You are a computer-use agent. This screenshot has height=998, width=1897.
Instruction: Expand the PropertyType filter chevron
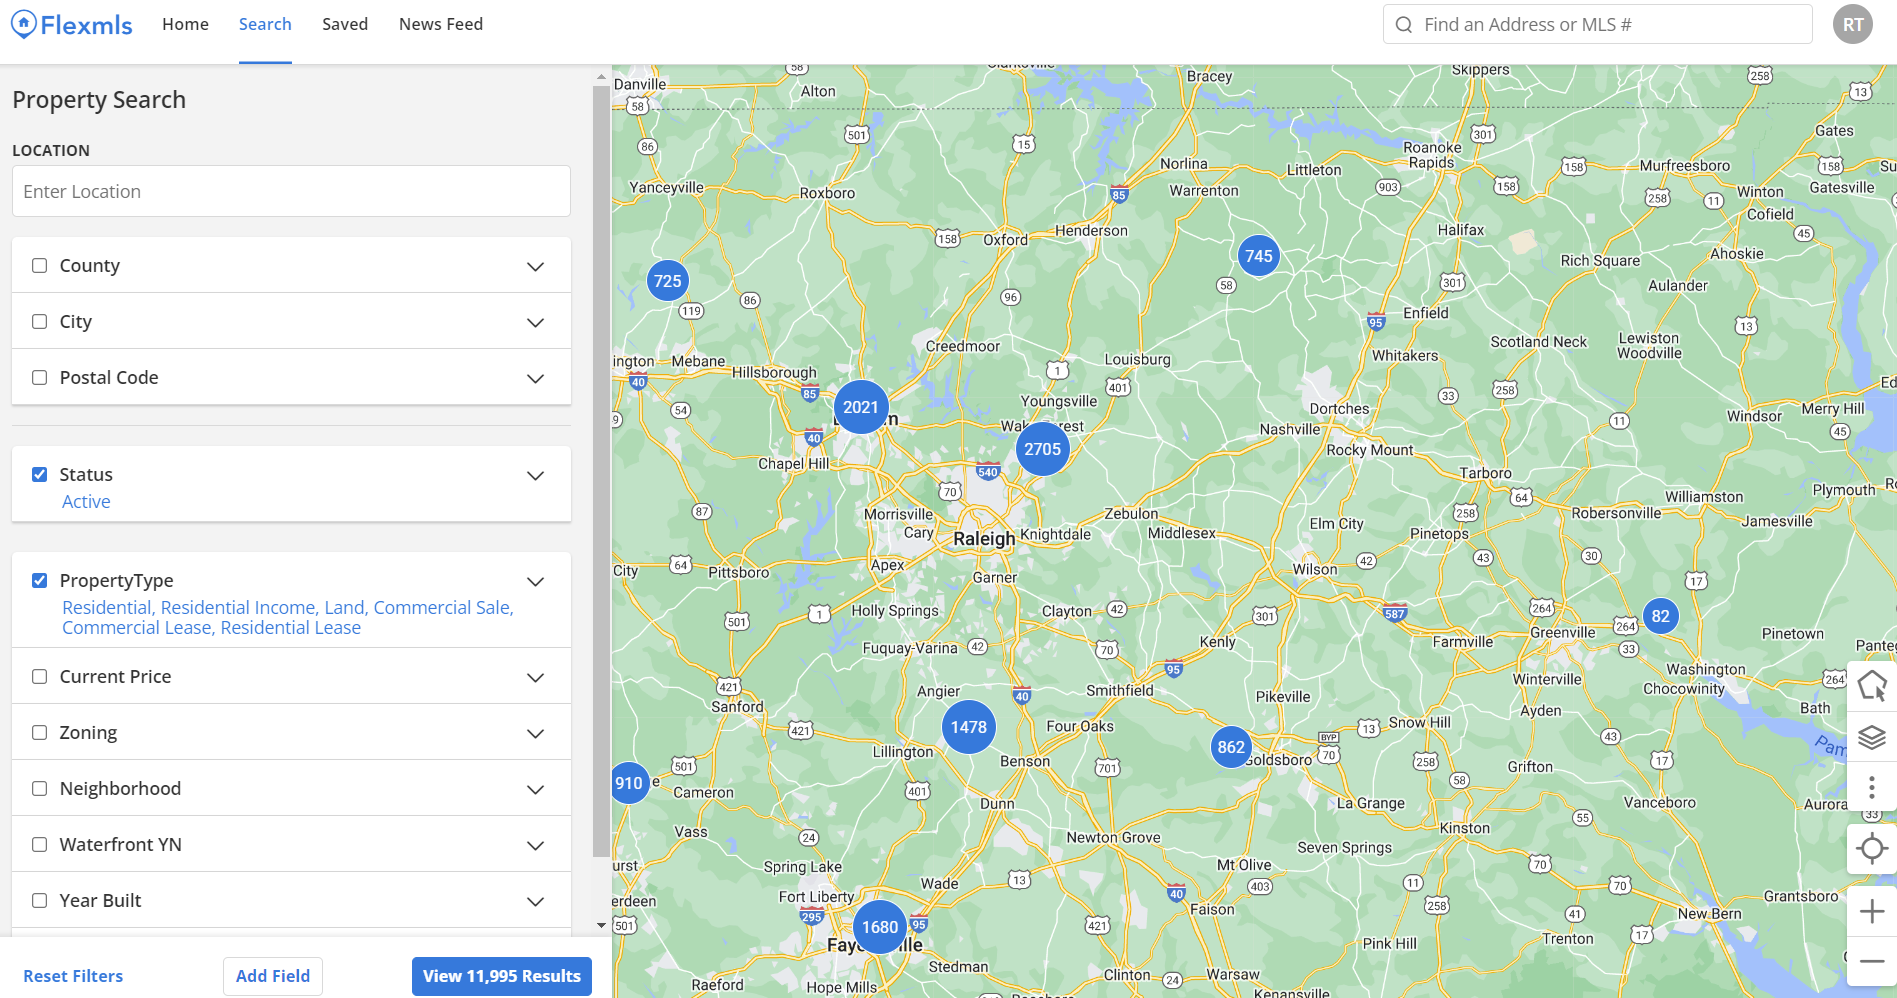(536, 582)
